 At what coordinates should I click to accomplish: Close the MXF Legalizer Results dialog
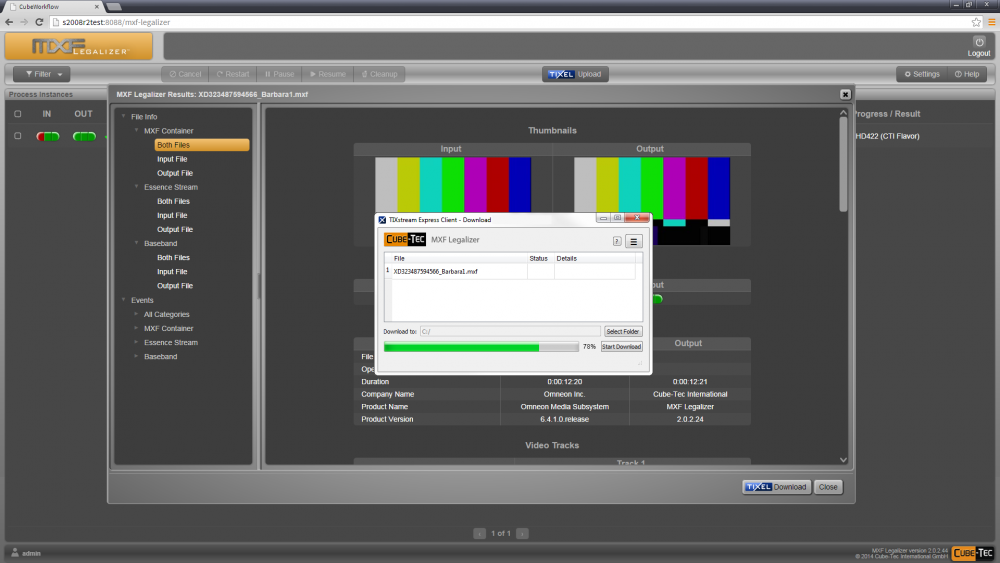(845, 94)
